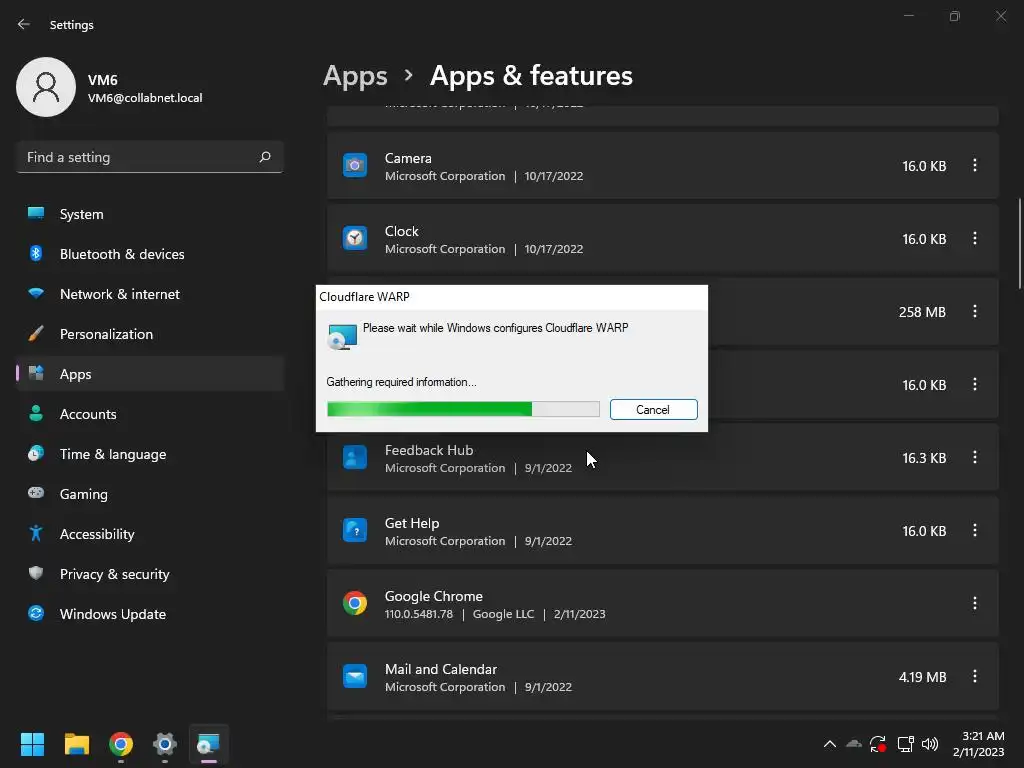Click the installer icon in taskbar

click(x=208, y=744)
